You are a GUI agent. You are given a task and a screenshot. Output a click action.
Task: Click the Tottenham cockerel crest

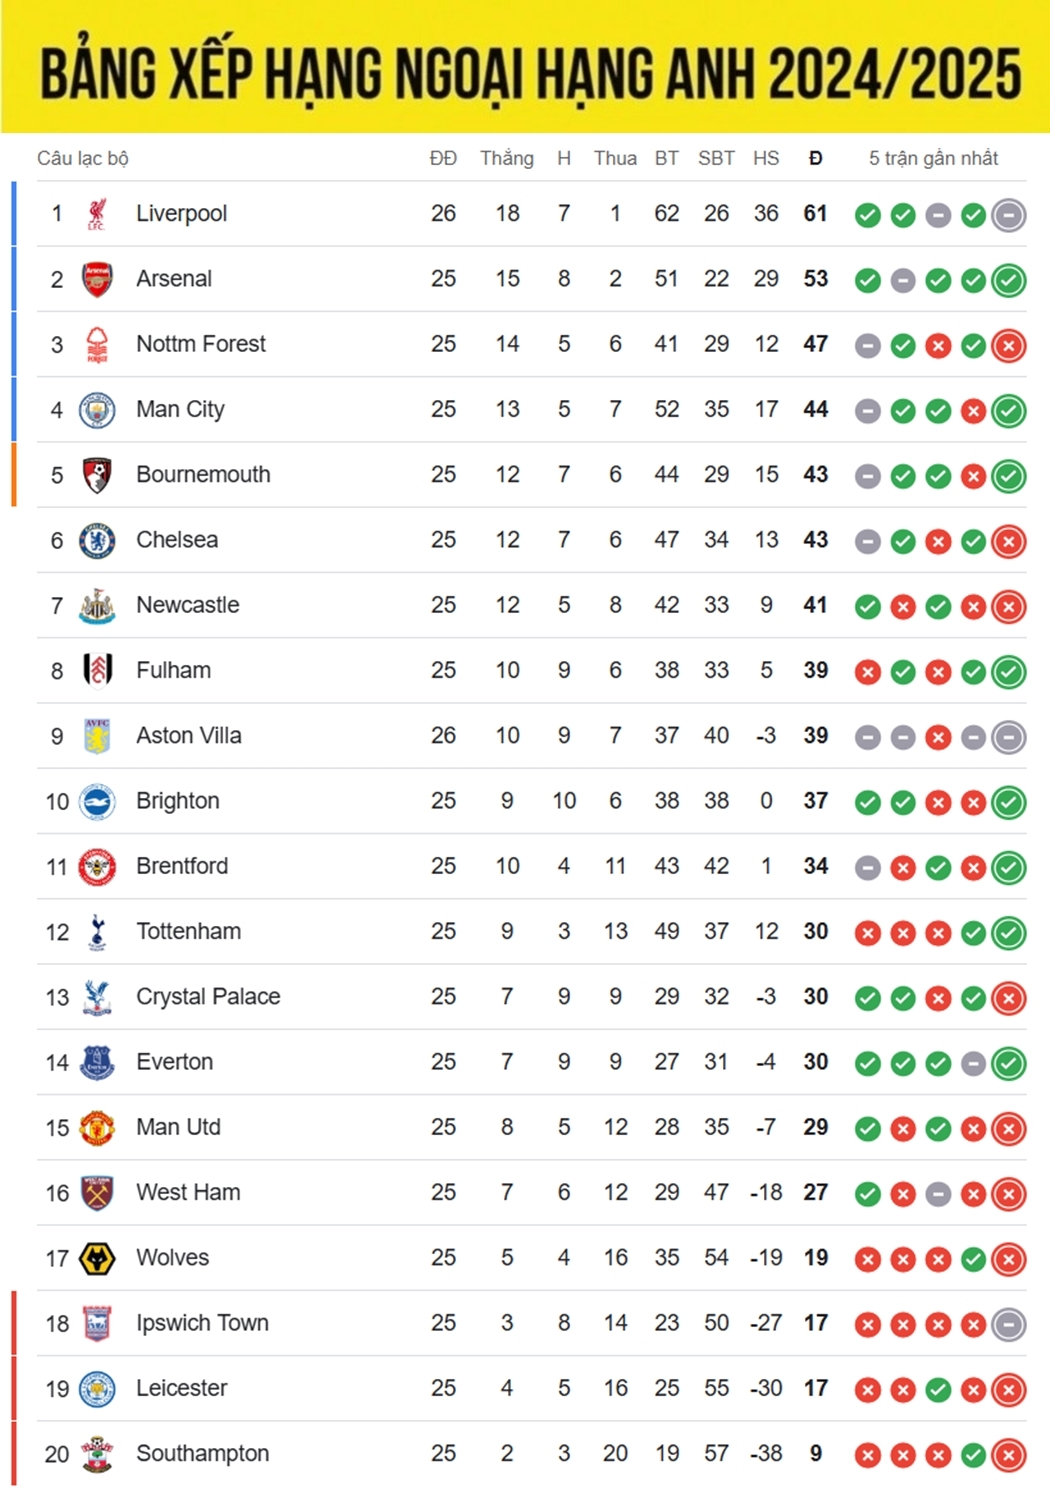[x=97, y=932]
